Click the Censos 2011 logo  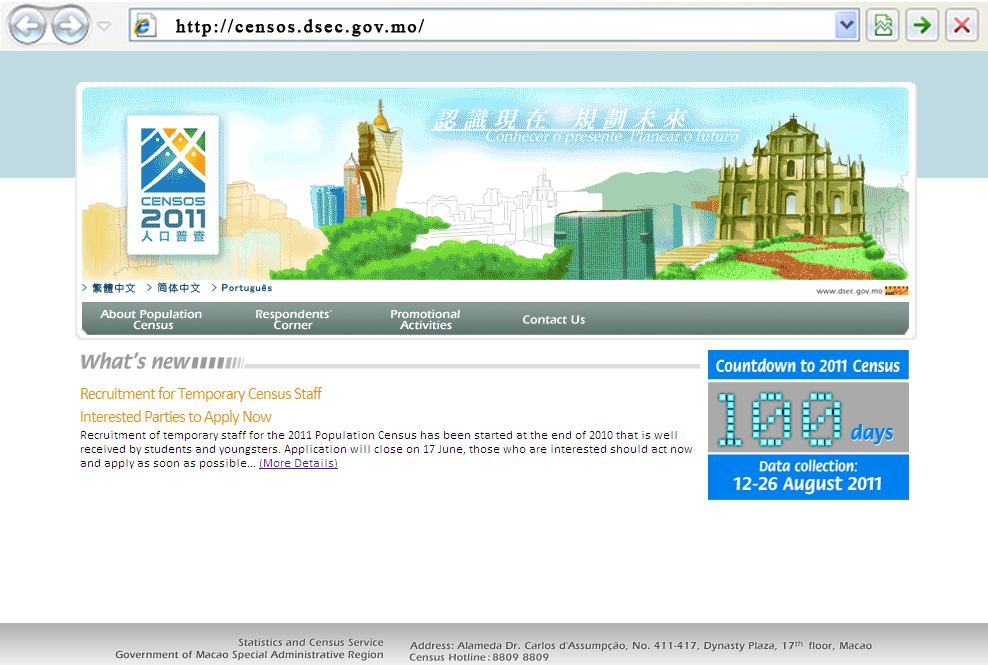point(173,185)
